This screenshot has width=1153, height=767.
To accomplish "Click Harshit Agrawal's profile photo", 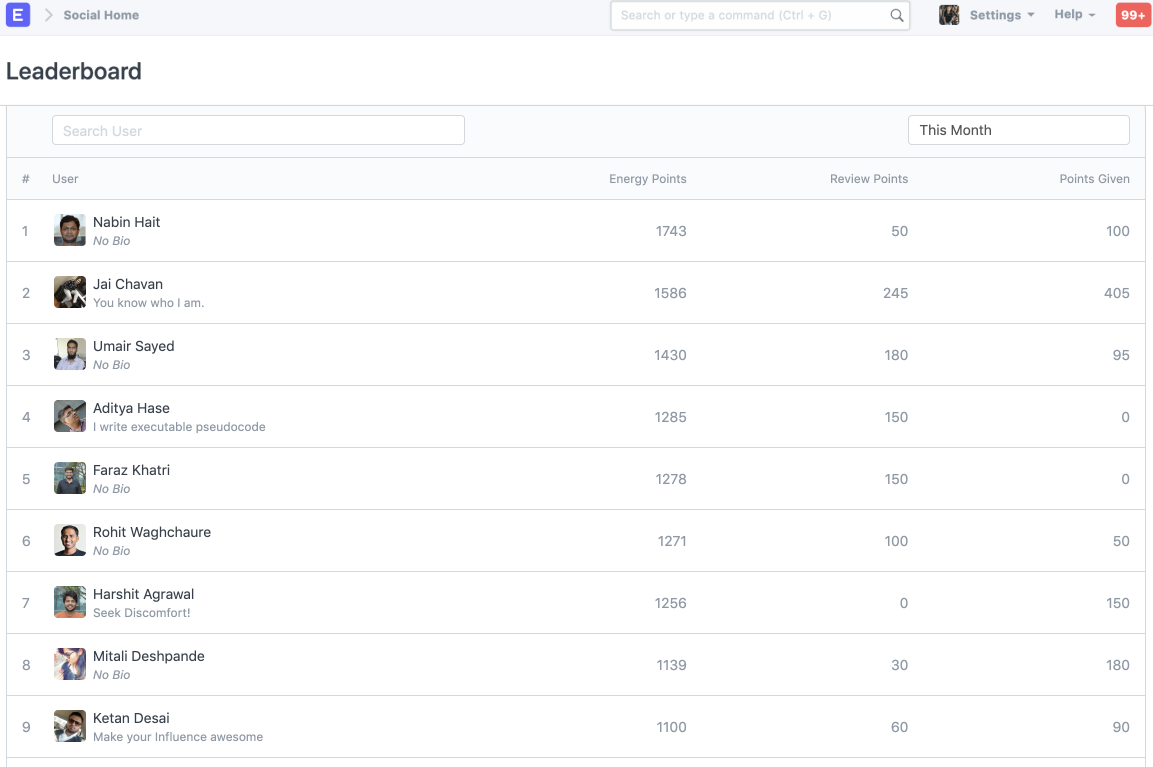I will pyautogui.click(x=69, y=602).
